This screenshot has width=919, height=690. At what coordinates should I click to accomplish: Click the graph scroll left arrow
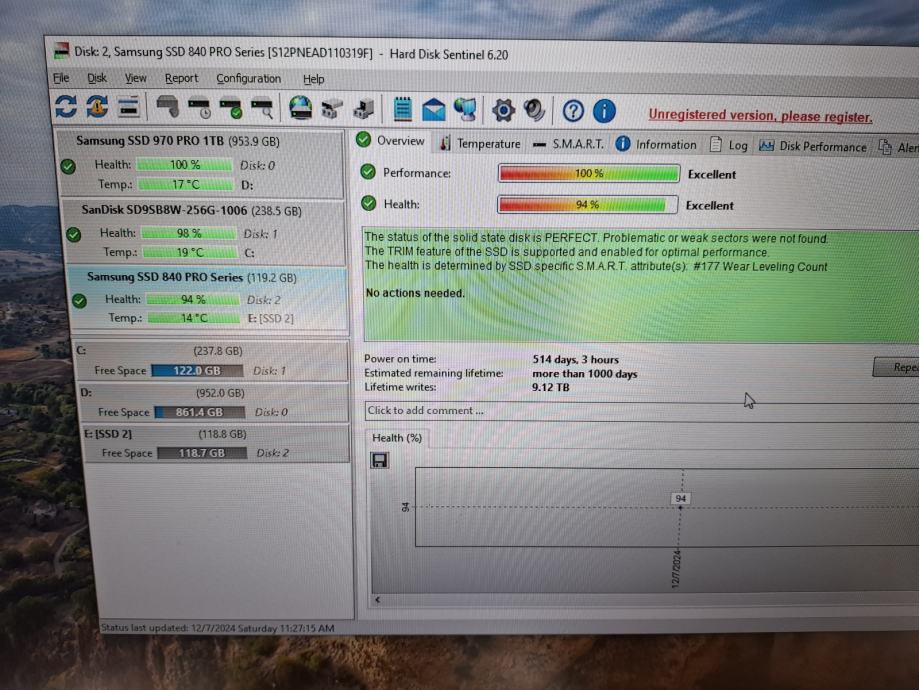[377, 599]
